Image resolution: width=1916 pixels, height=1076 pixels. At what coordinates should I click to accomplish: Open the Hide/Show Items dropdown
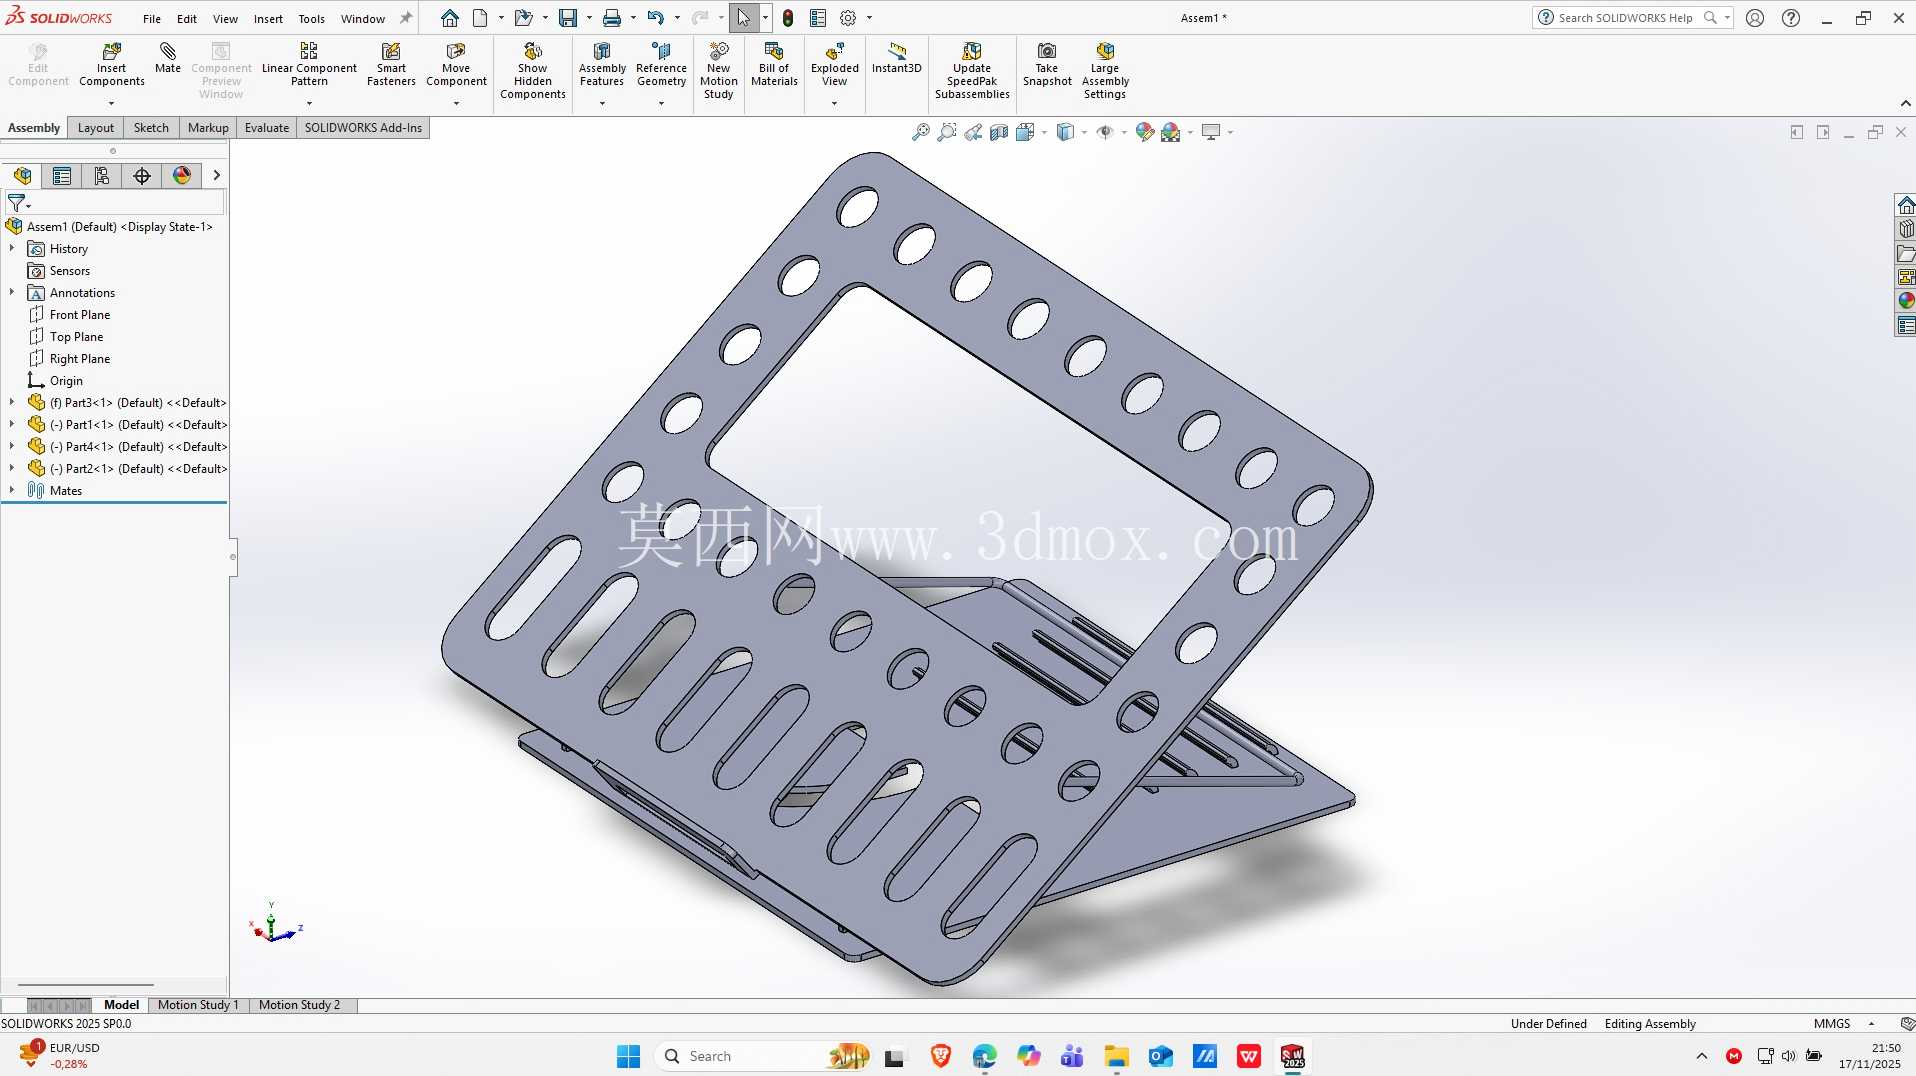(x=1124, y=132)
